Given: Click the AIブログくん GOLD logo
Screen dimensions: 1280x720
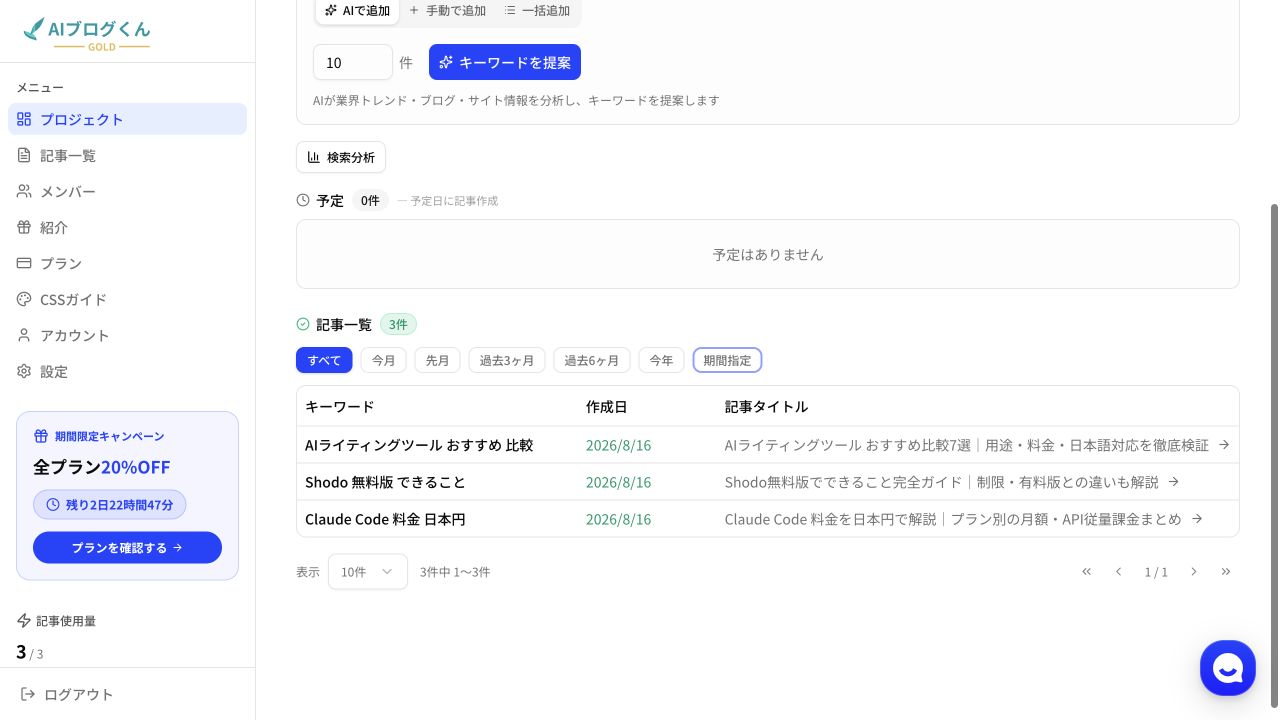Looking at the screenshot, I should pos(87,33).
